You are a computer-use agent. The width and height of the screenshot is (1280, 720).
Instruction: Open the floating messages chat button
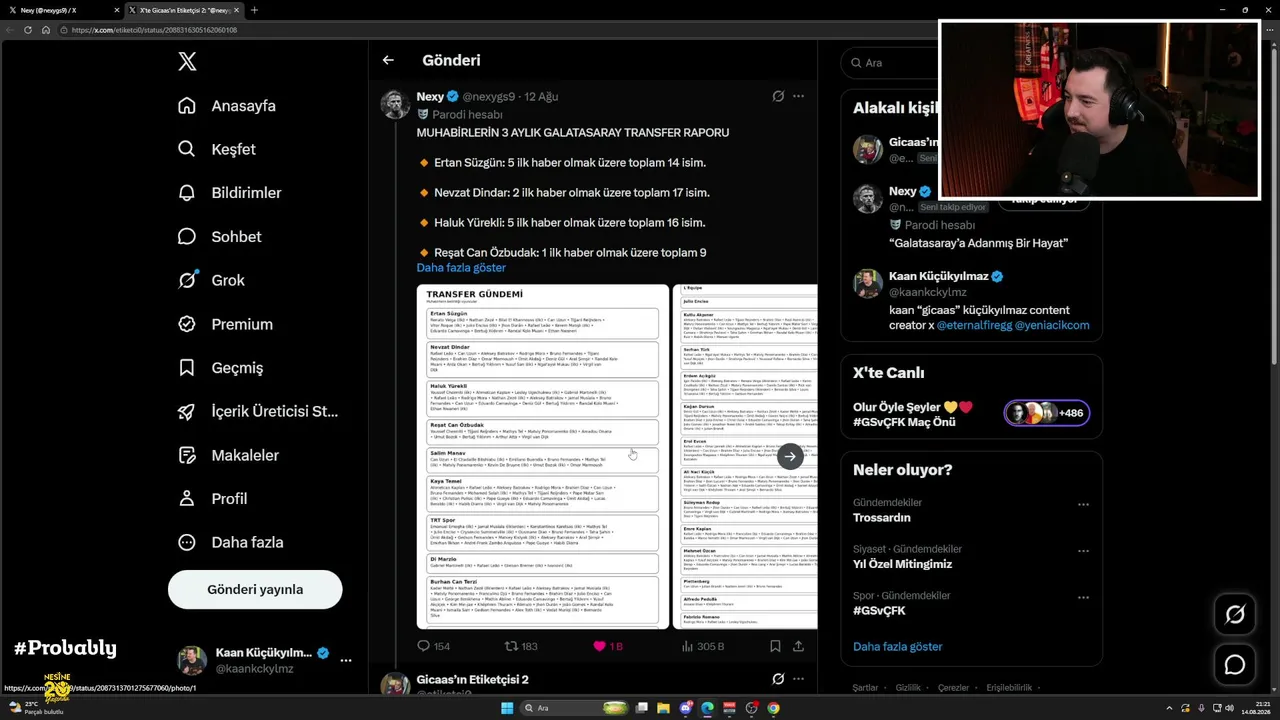coord(1235,665)
